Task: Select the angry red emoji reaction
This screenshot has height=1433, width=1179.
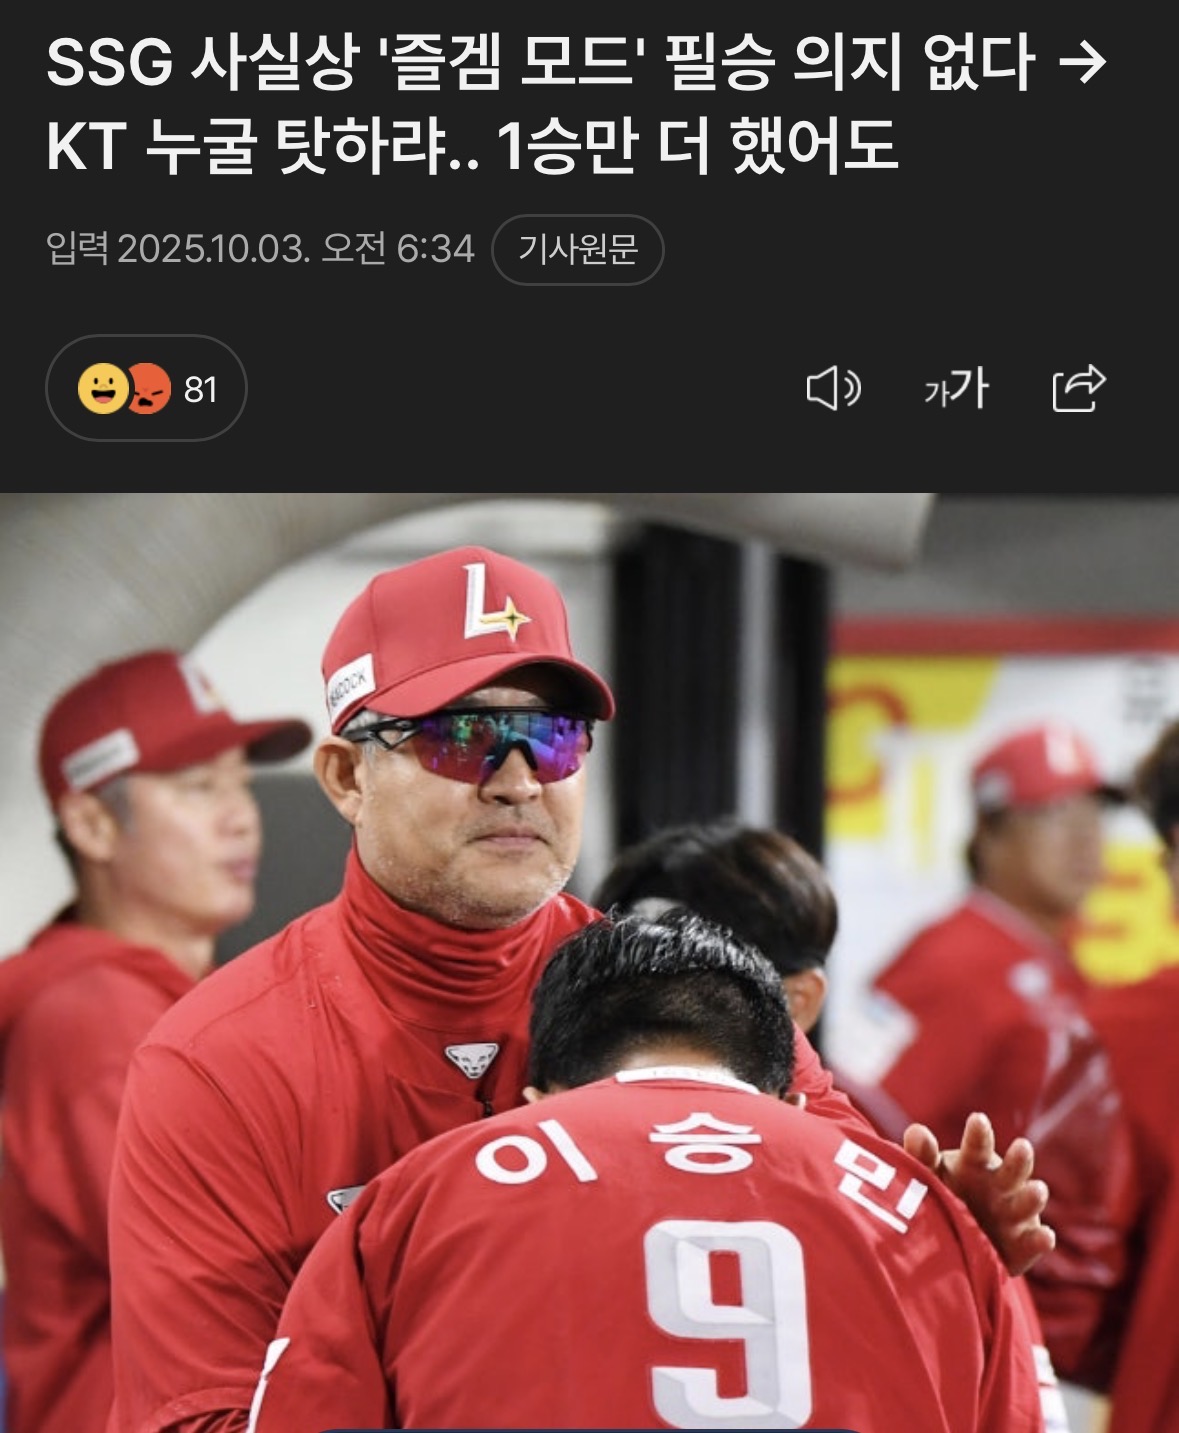Action: pyautogui.click(x=150, y=389)
